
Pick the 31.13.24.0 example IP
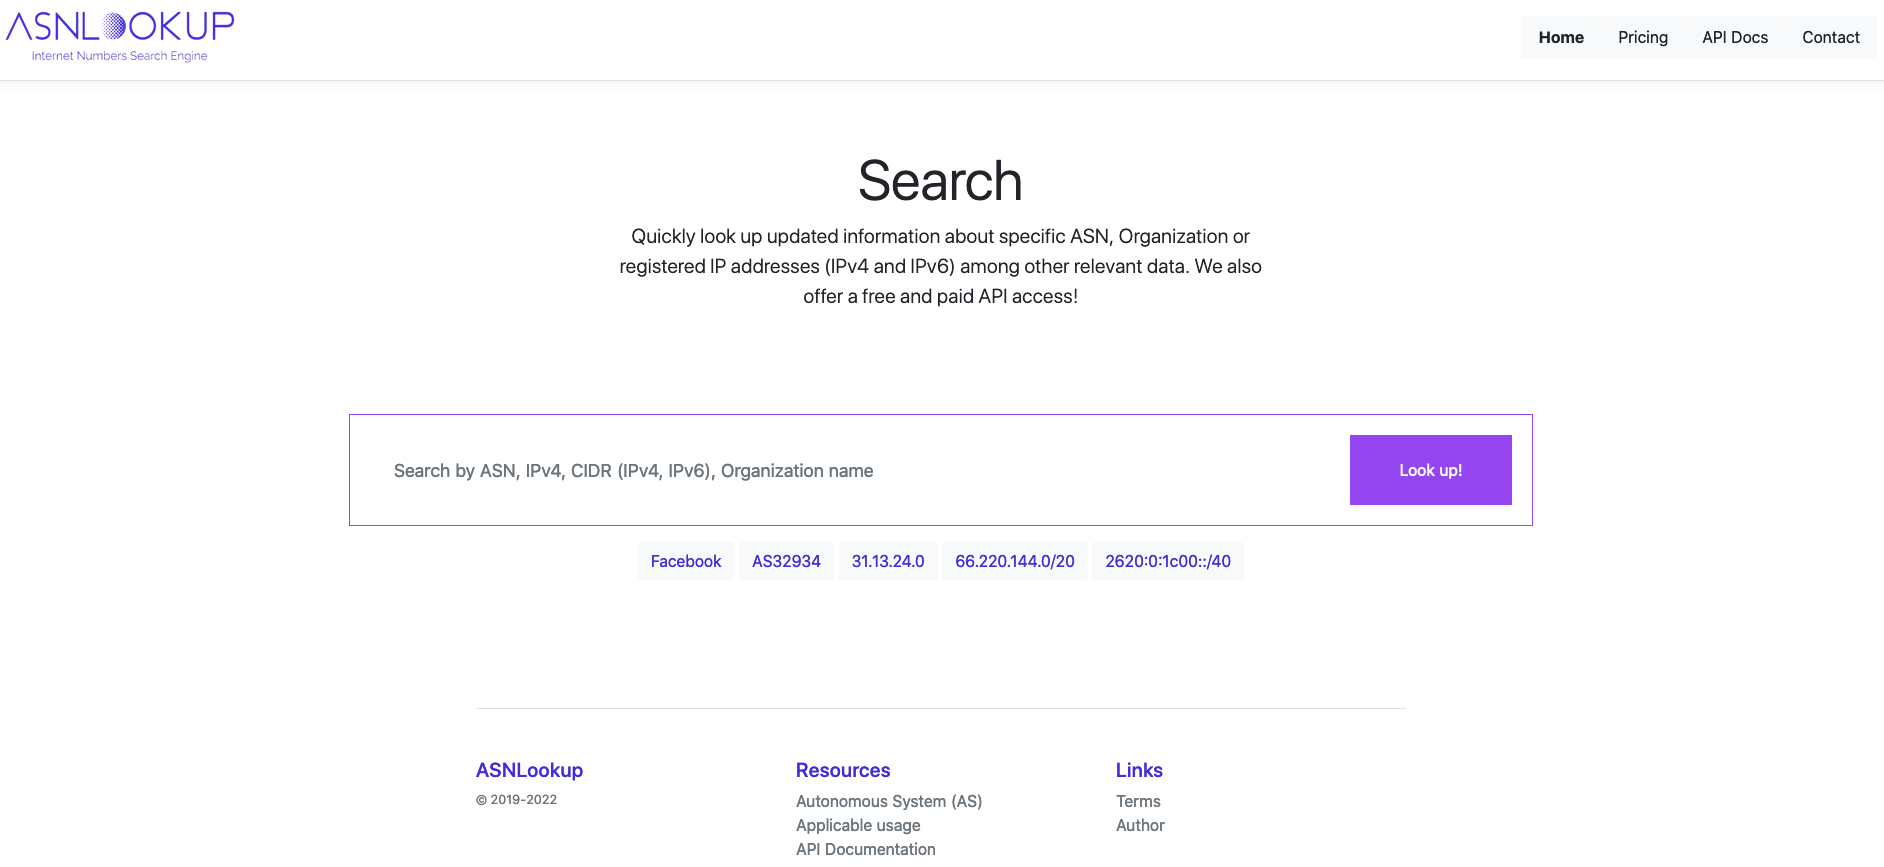[x=887, y=561]
